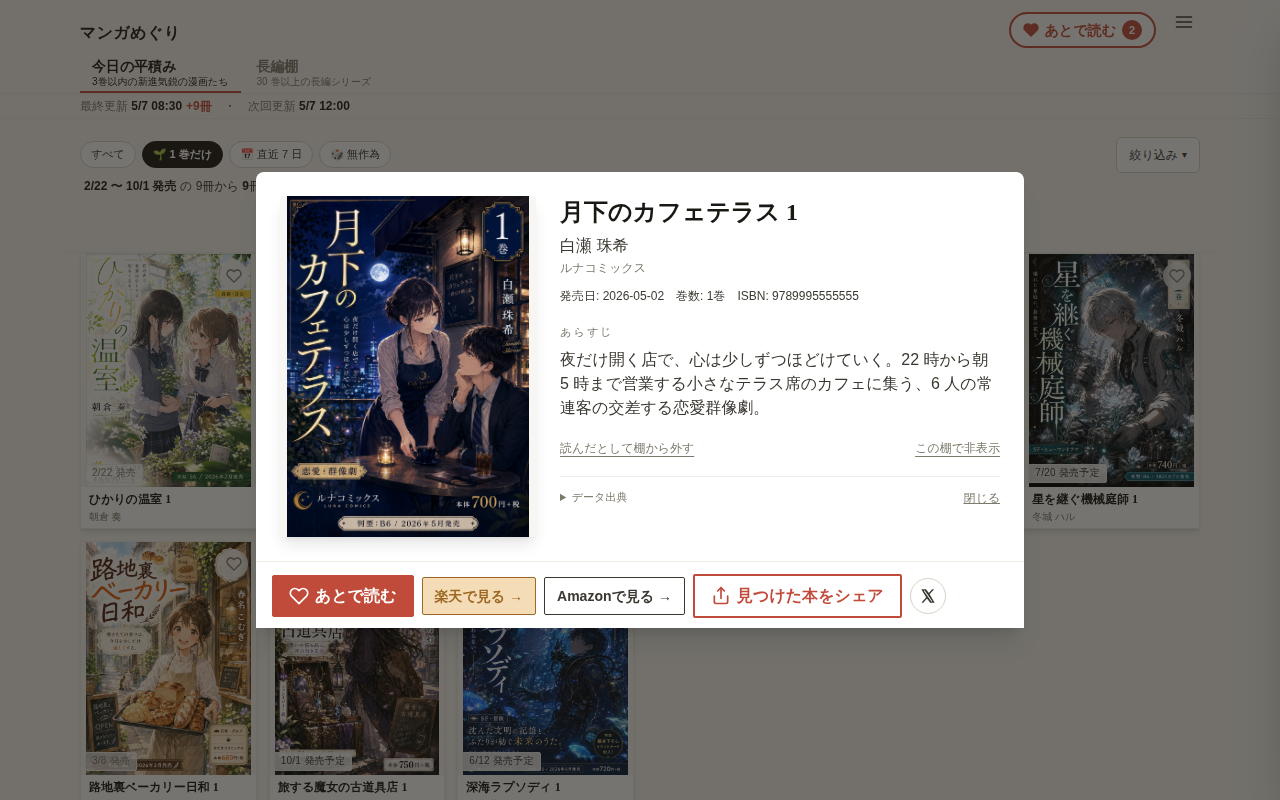Open 星を継ぐ機械庭師 1 cover thumbnail
This screenshot has height=800, width=1280.
[x=1111, y=370]
